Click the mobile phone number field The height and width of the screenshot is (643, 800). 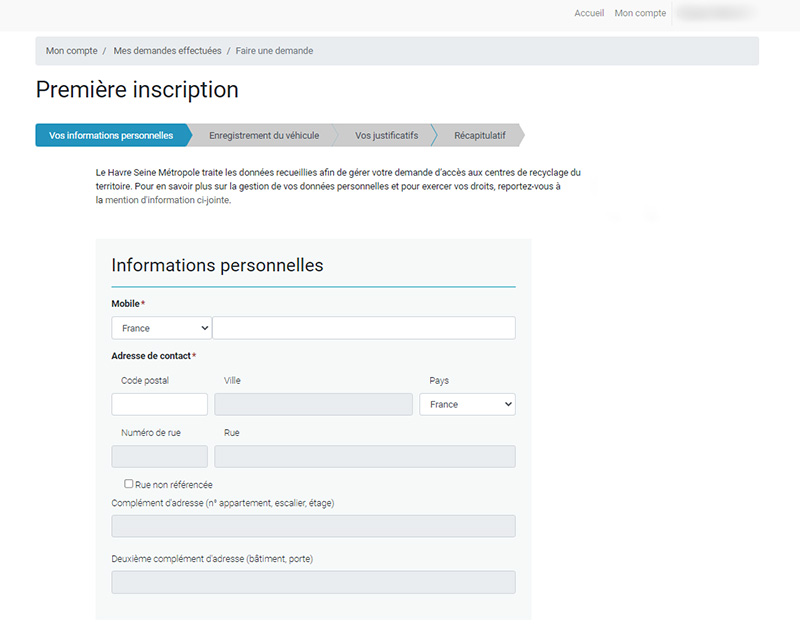(x=364, y=328)
